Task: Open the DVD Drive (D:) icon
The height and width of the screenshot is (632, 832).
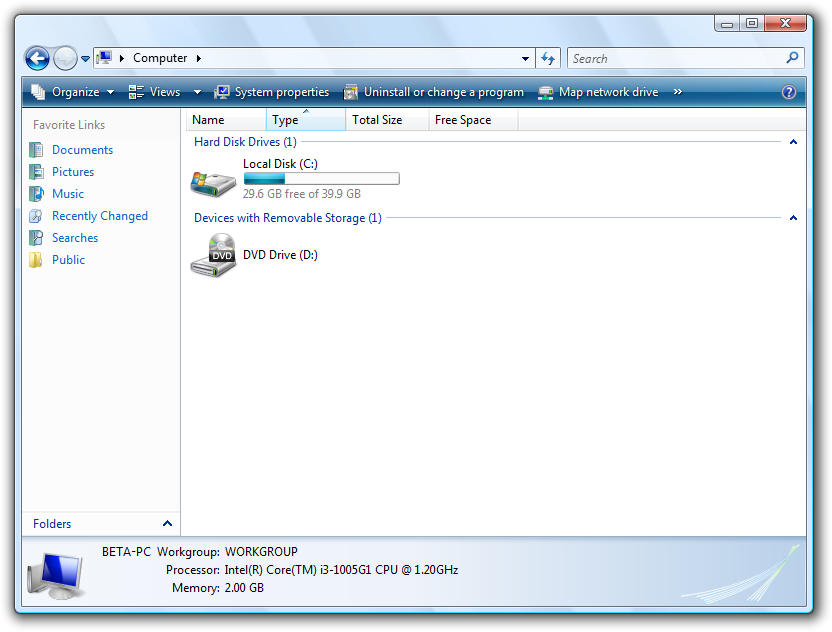Action: [213, 256]
